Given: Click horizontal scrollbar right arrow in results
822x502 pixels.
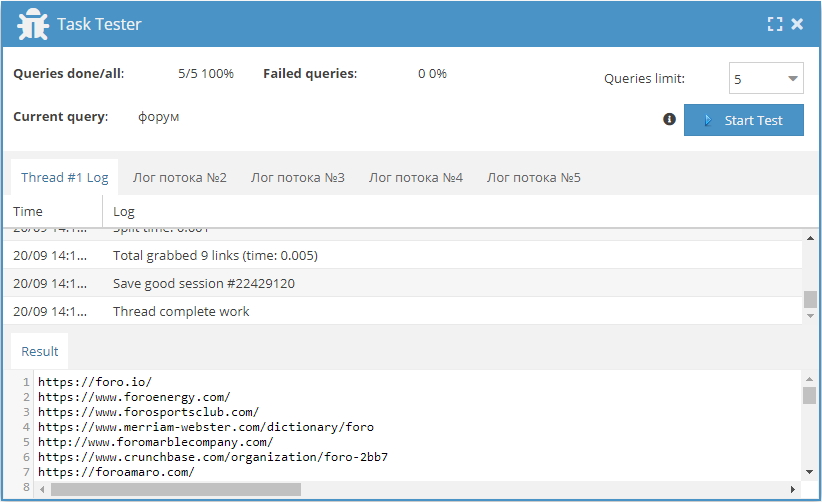Looking at the screenshot, I should [793, 489].
